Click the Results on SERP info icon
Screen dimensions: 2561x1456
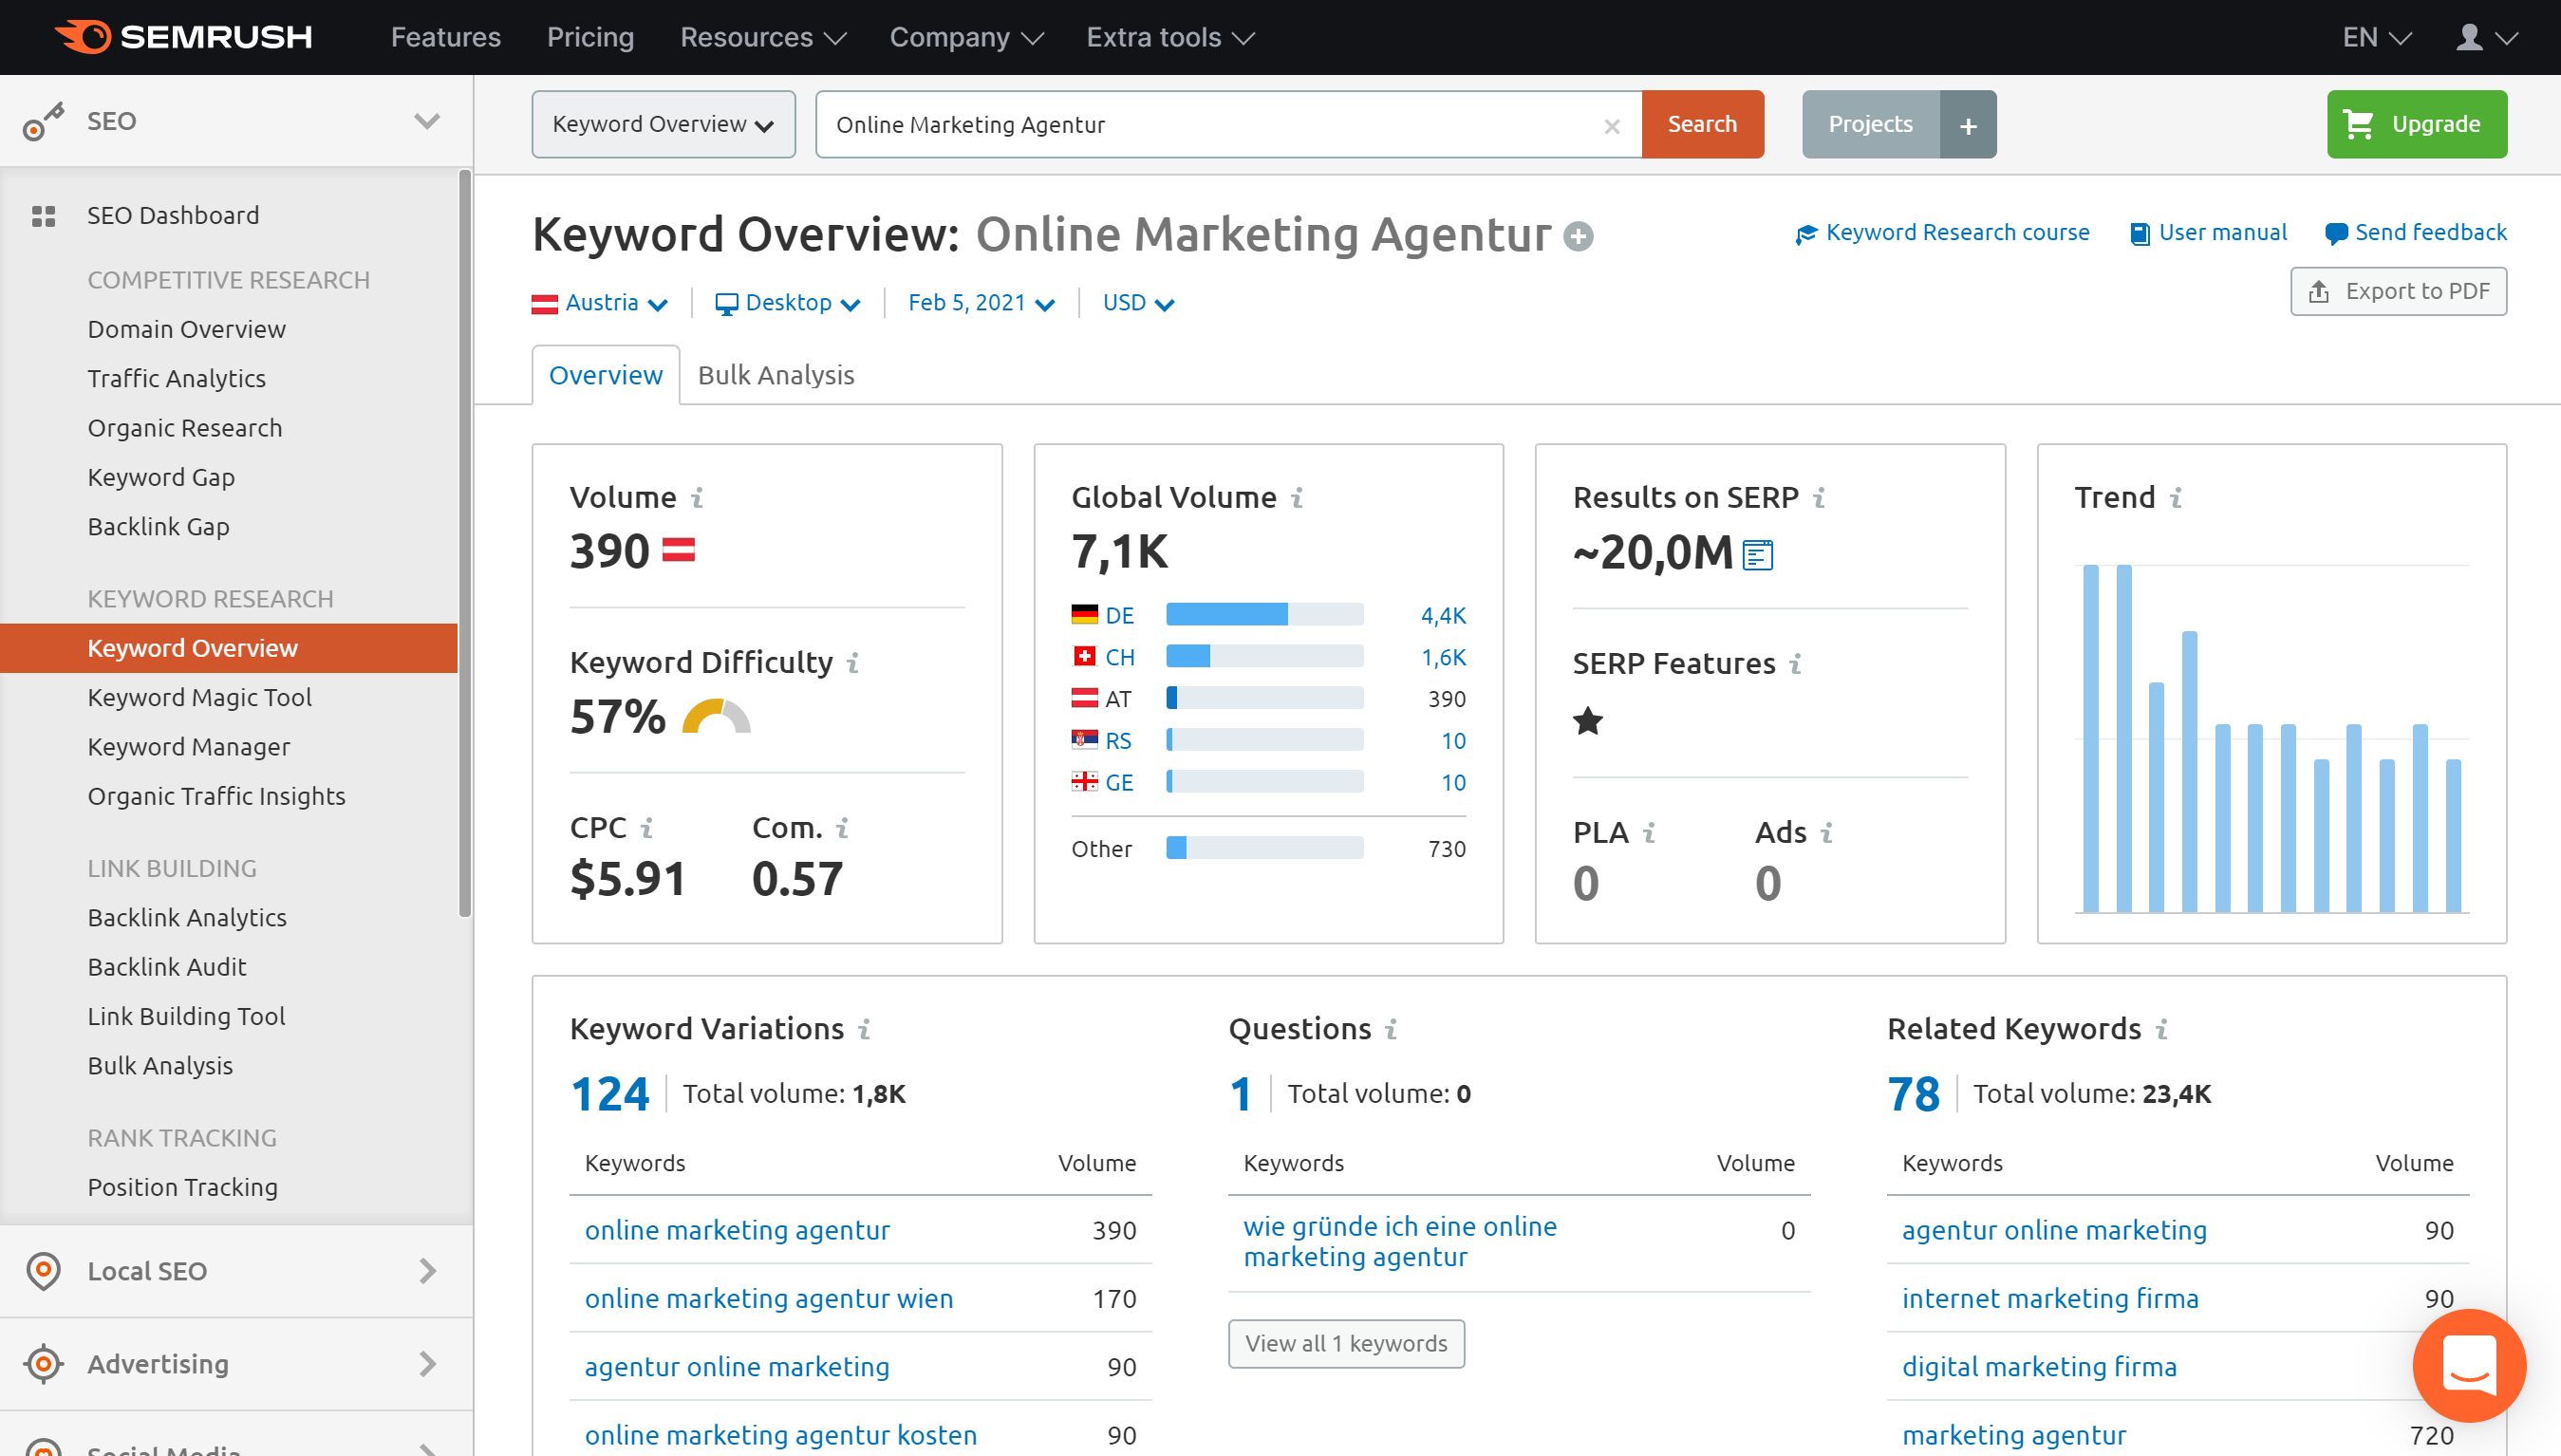click(x=1819, y=497)
